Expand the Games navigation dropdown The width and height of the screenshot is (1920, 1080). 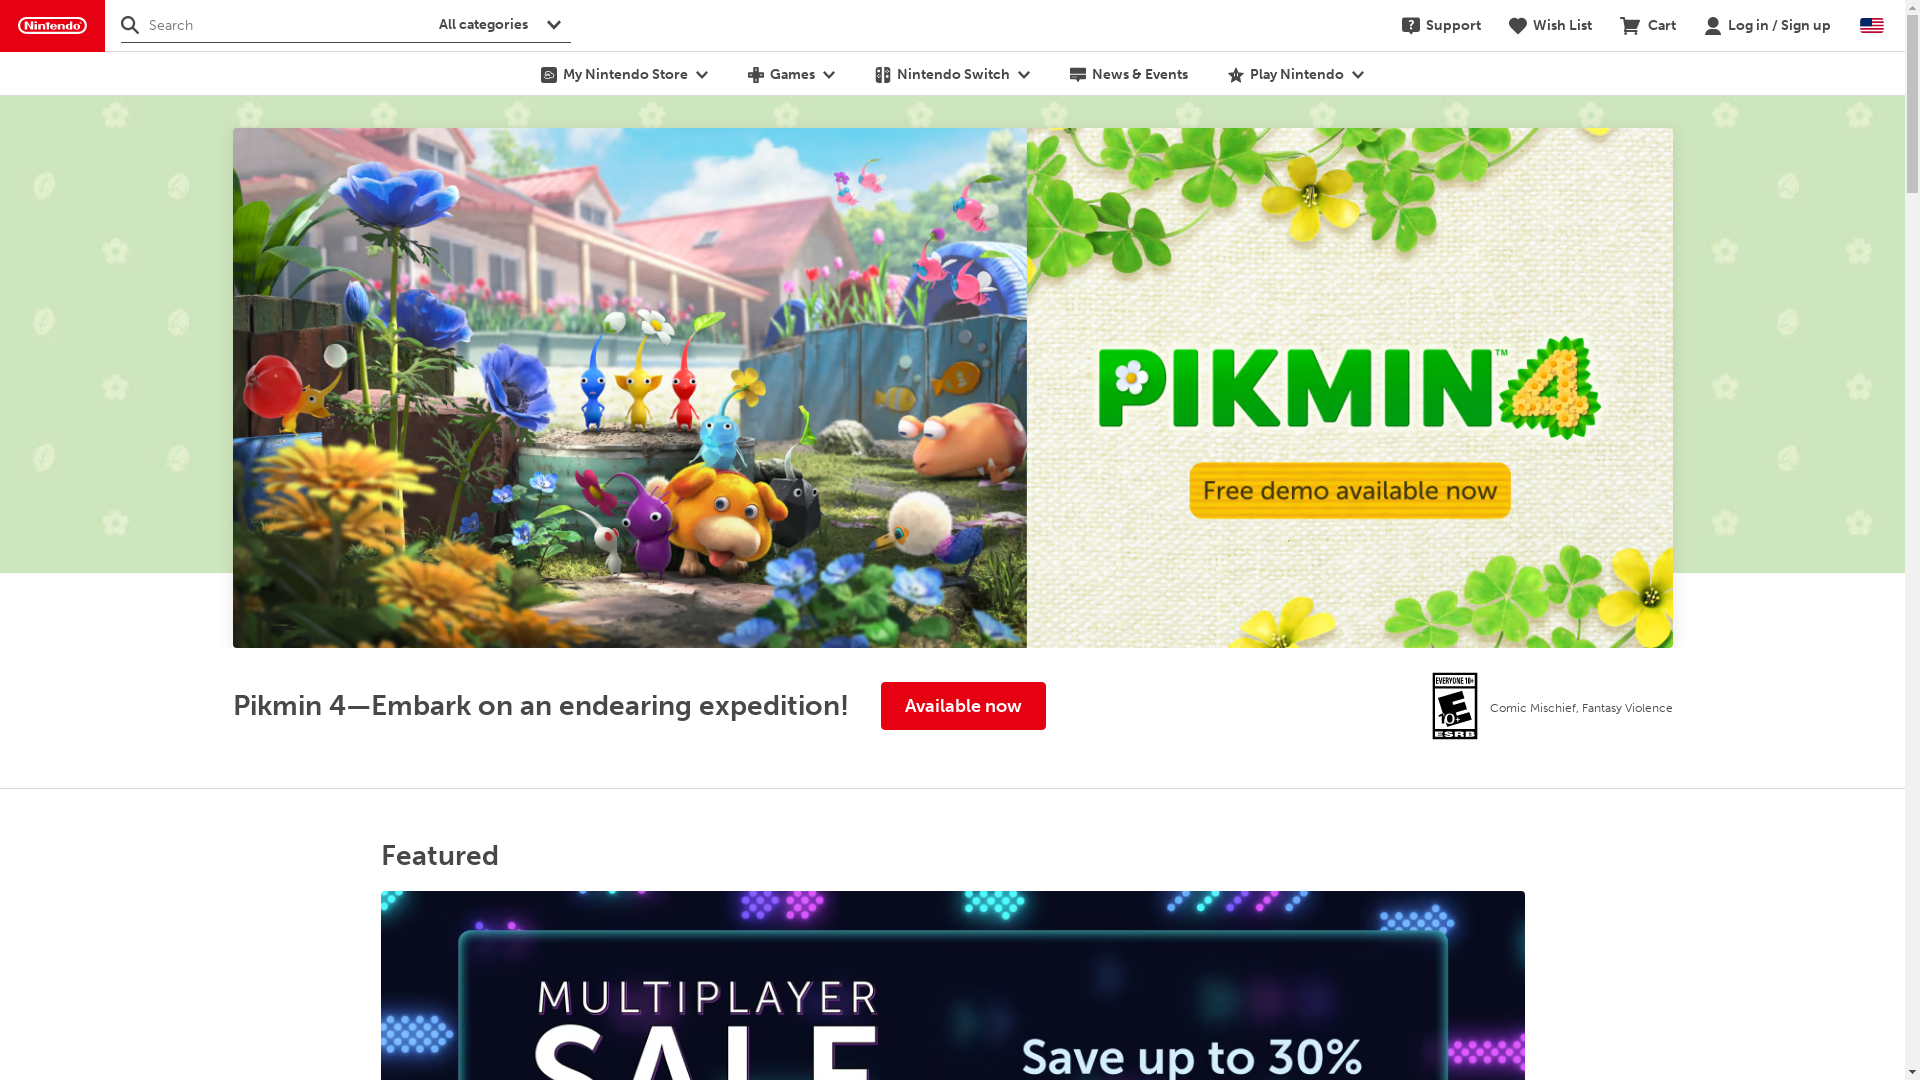point(791,74)
